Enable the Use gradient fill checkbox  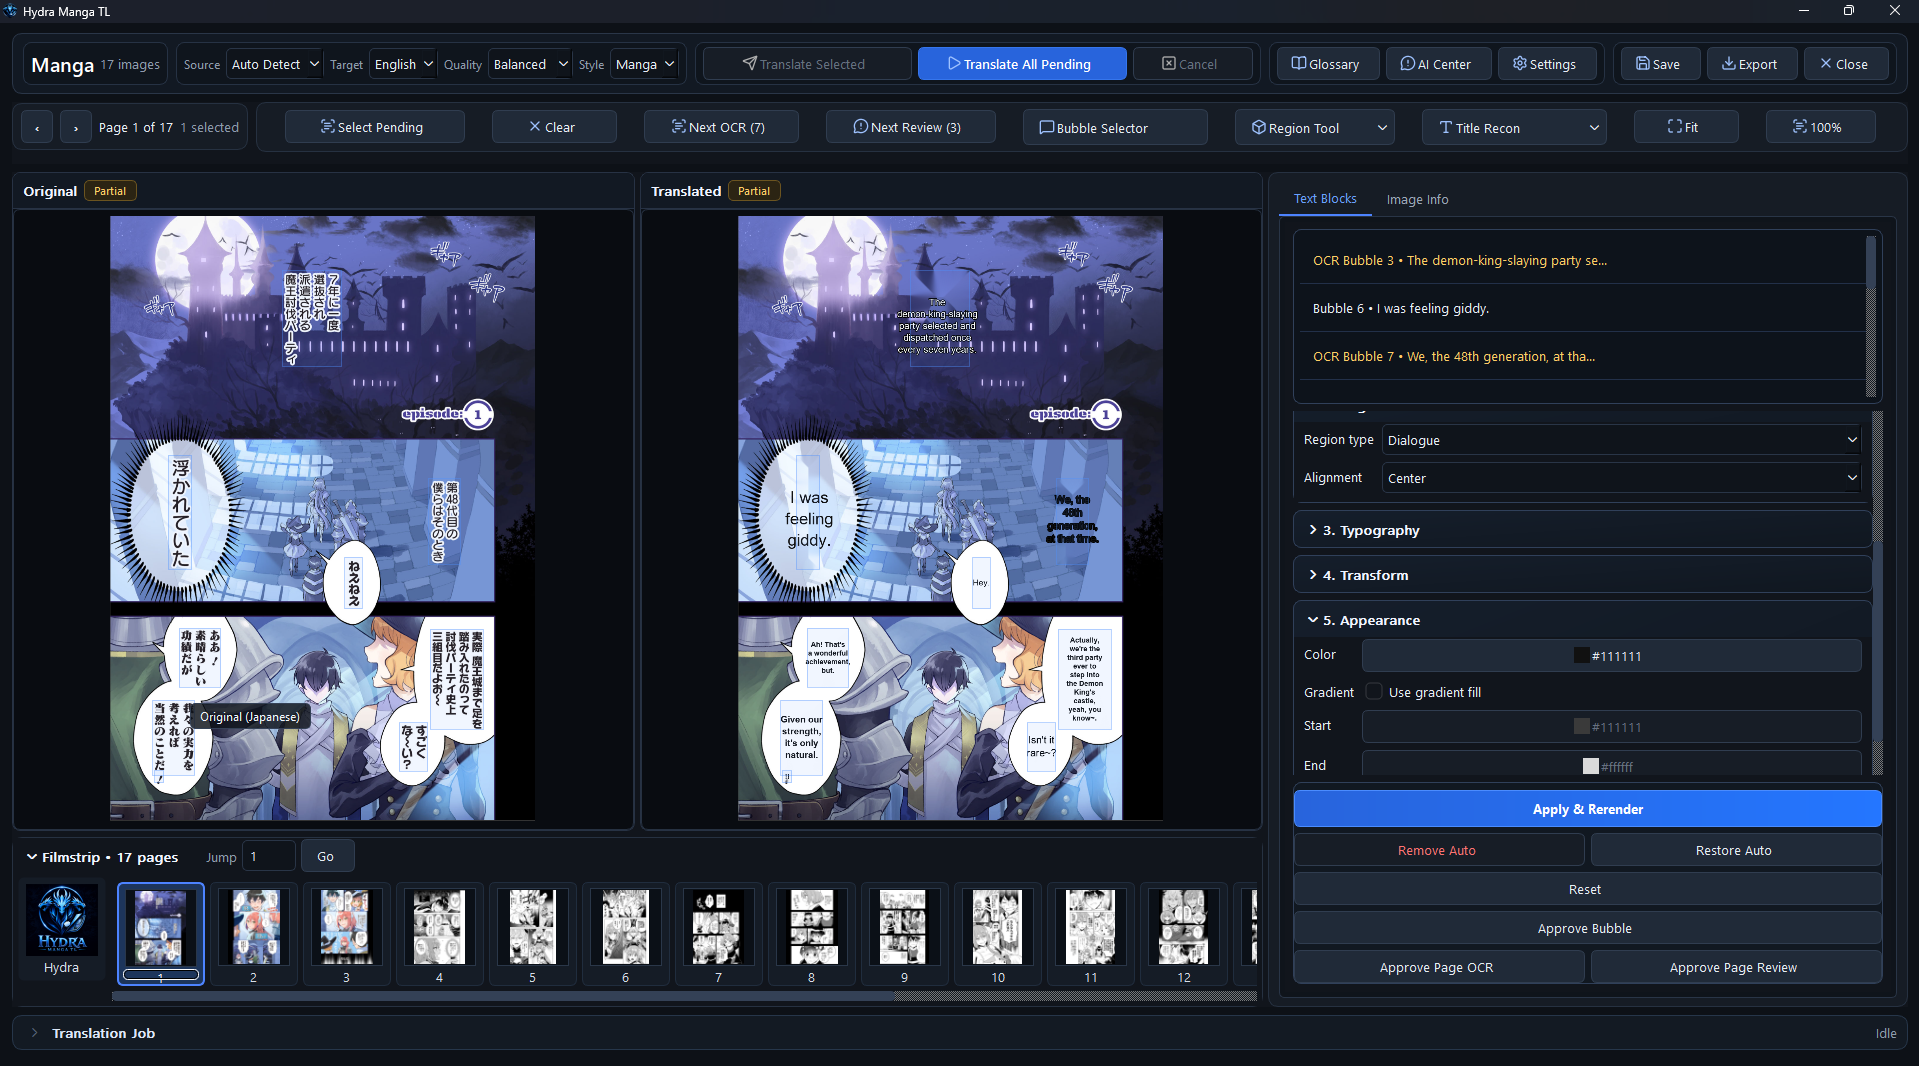[1374, 691]
